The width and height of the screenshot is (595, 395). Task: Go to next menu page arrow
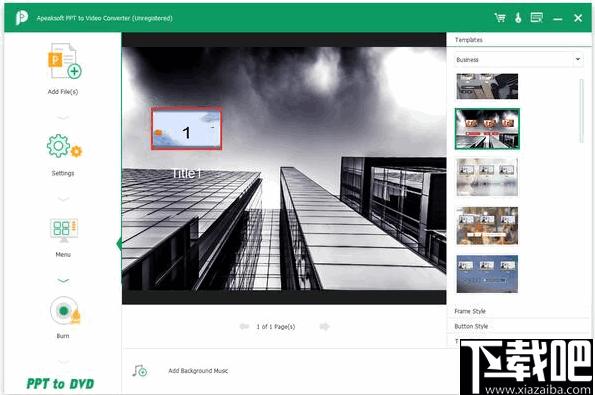click(x=324, y=326)
